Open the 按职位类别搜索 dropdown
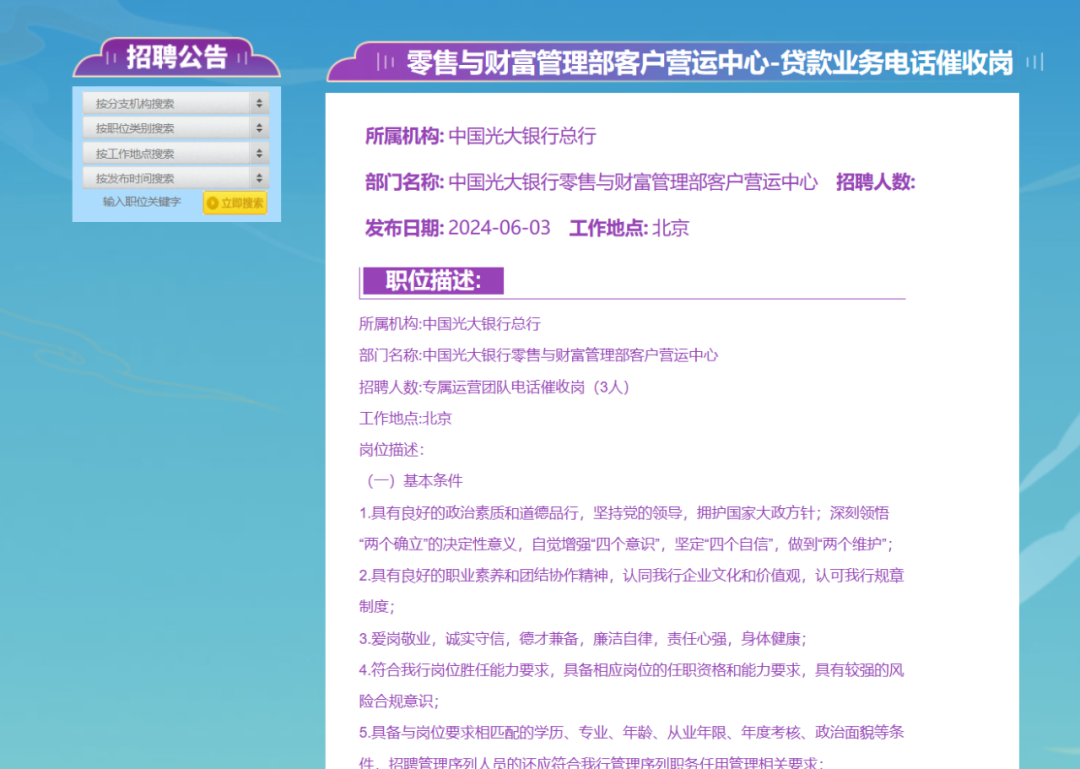Image resolution: width=1080 pixels, height=769 pixels. tap(176, 128)
